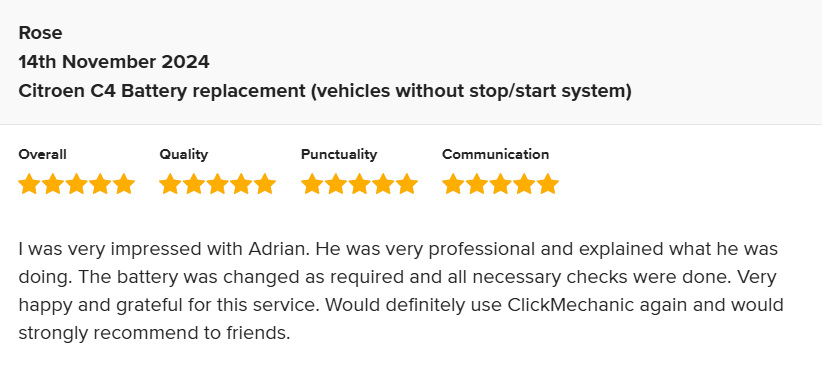Click the fifth star under Overall
This screenshot has width=822, height=369.
[x=124, y=184]
